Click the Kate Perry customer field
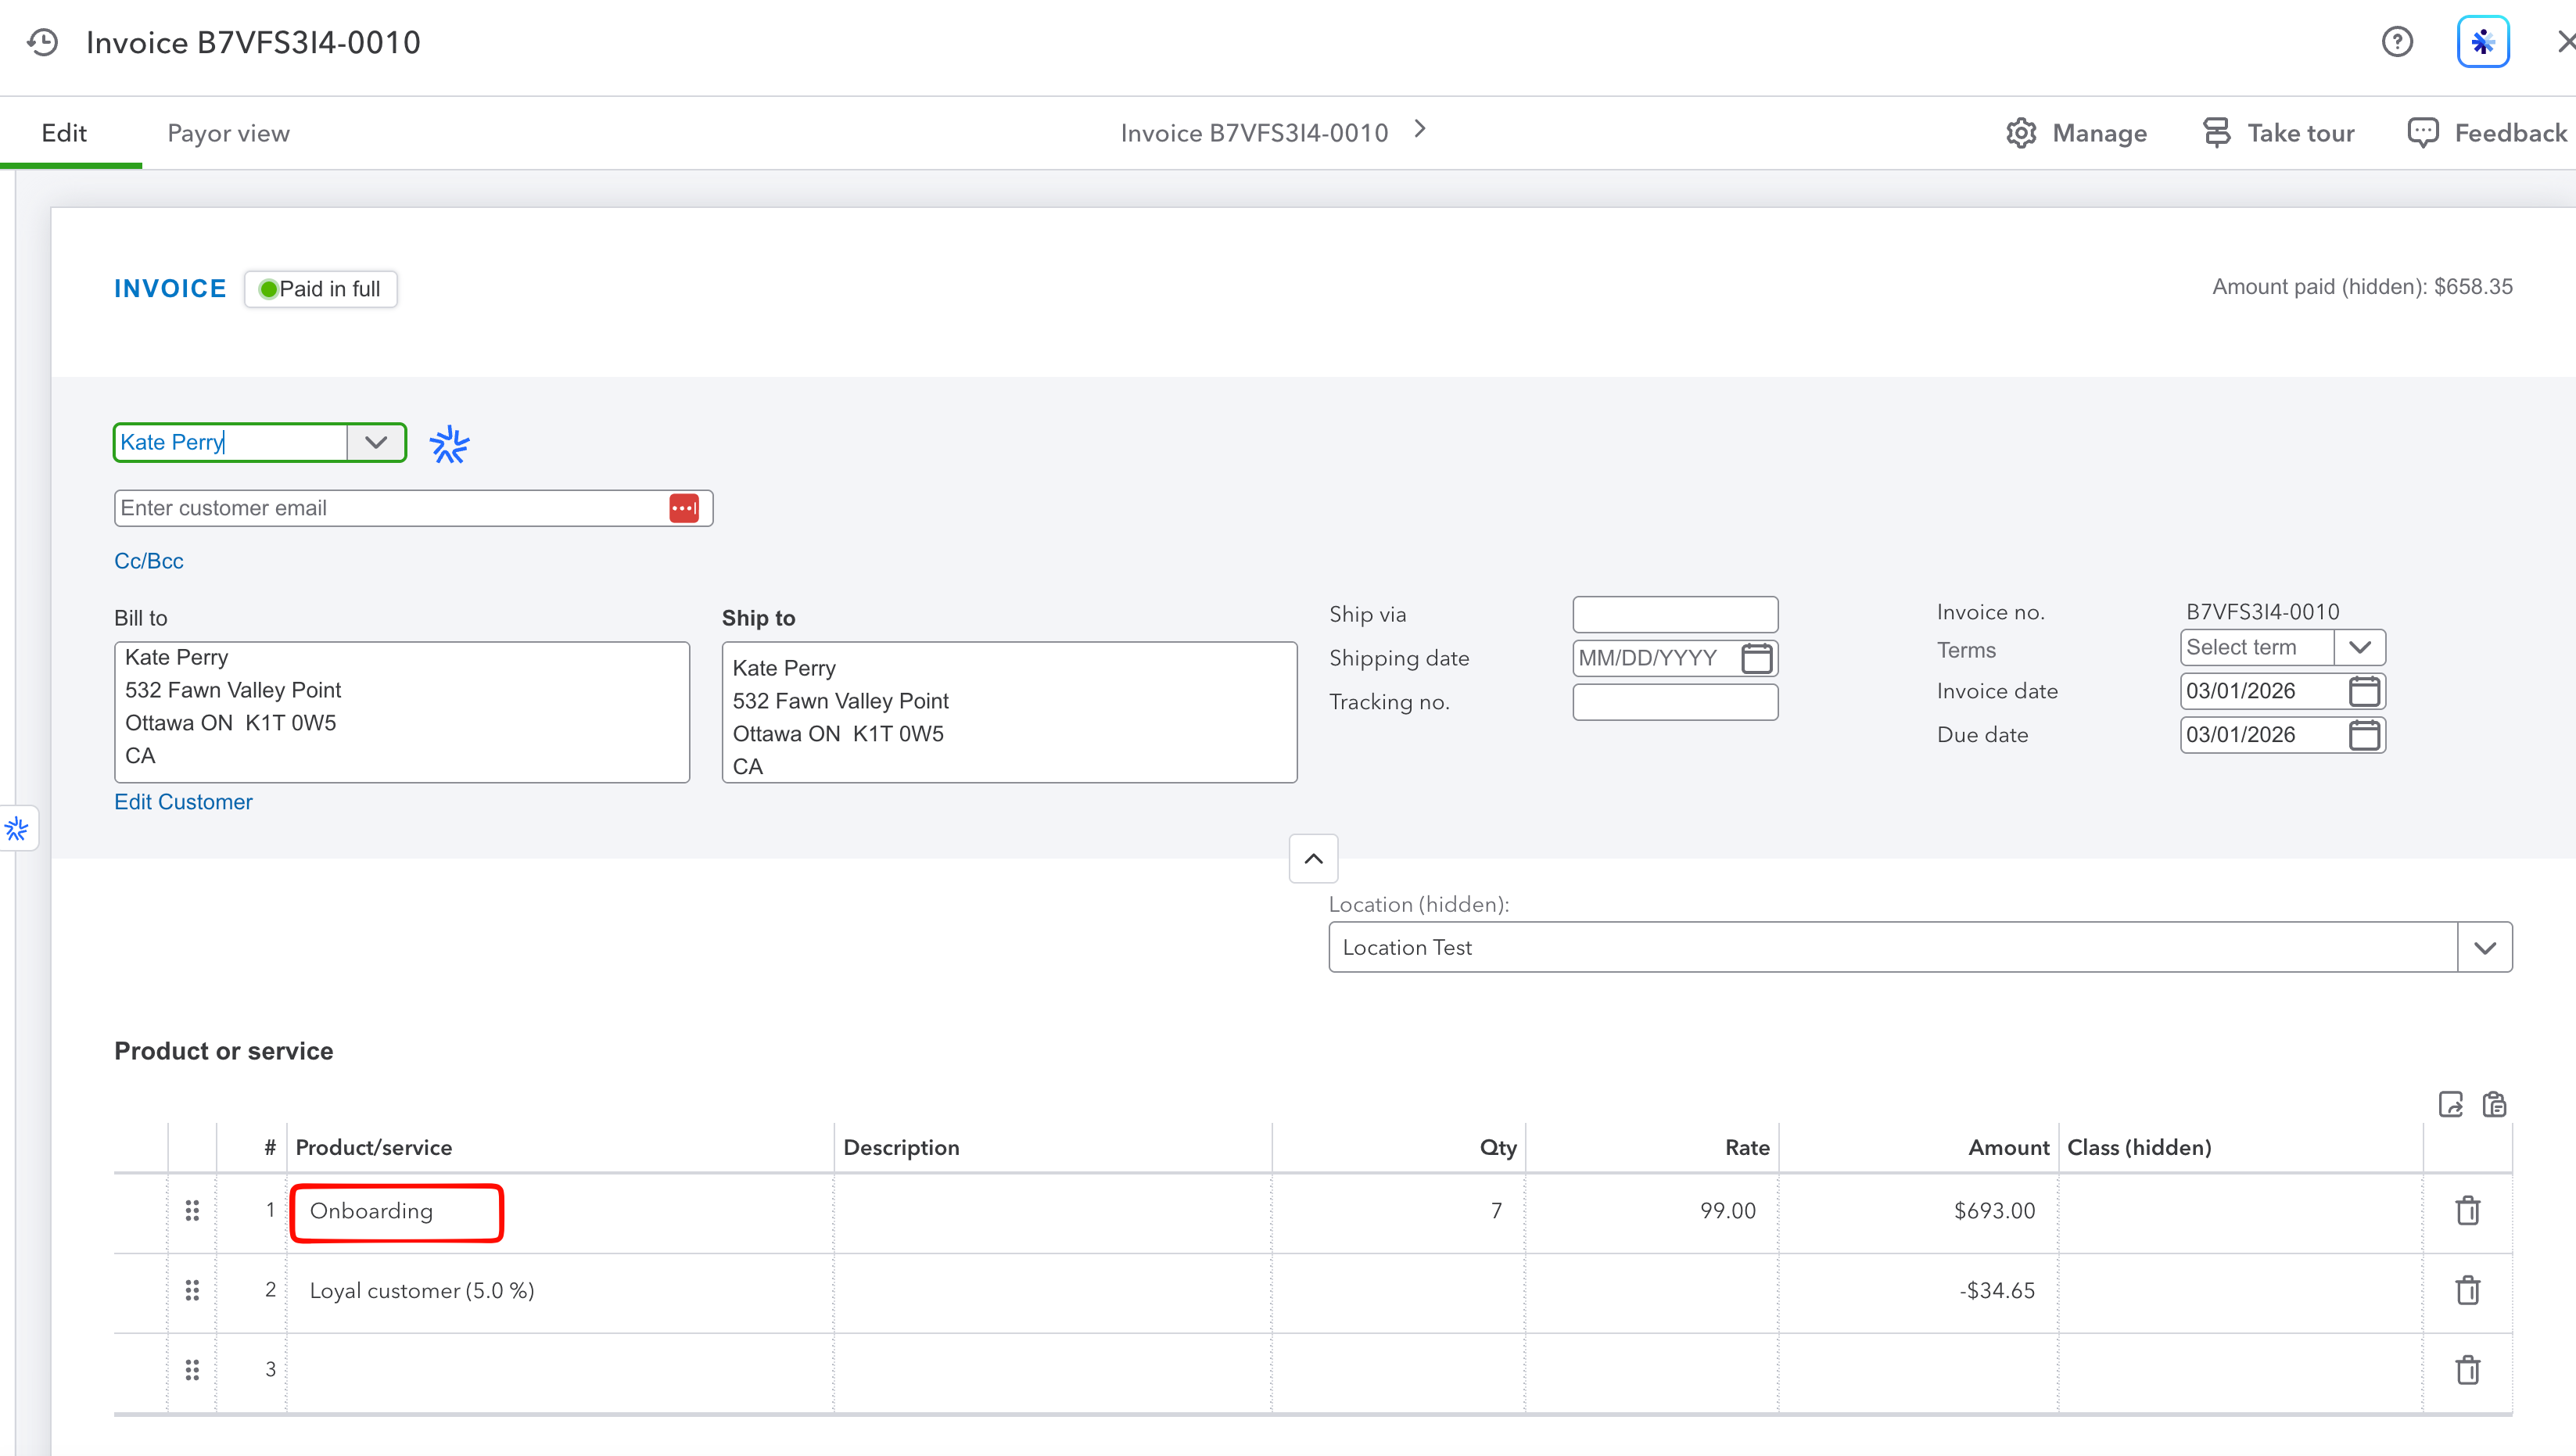 tap(231, 442)
